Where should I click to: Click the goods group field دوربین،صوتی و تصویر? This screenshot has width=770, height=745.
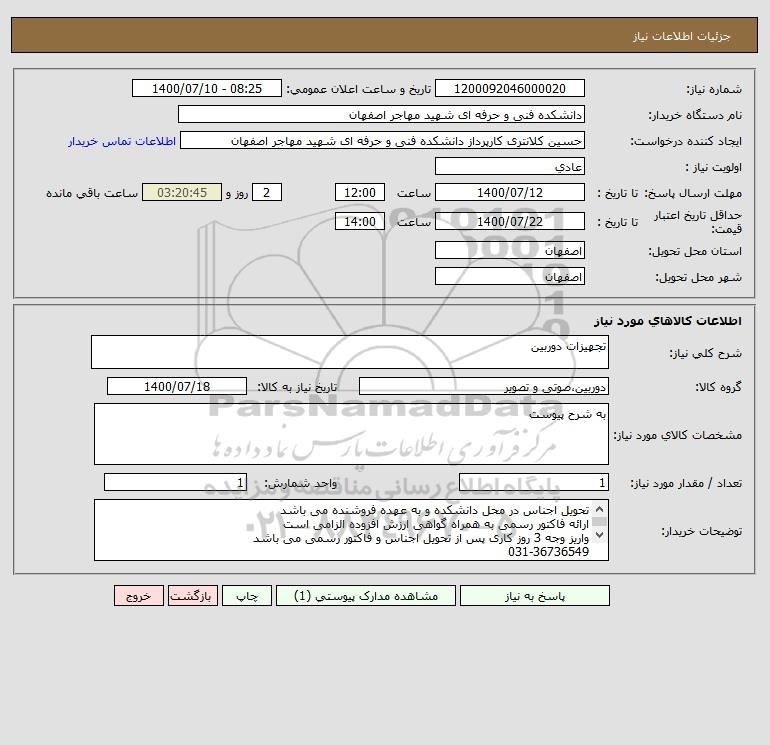point(484,386)
